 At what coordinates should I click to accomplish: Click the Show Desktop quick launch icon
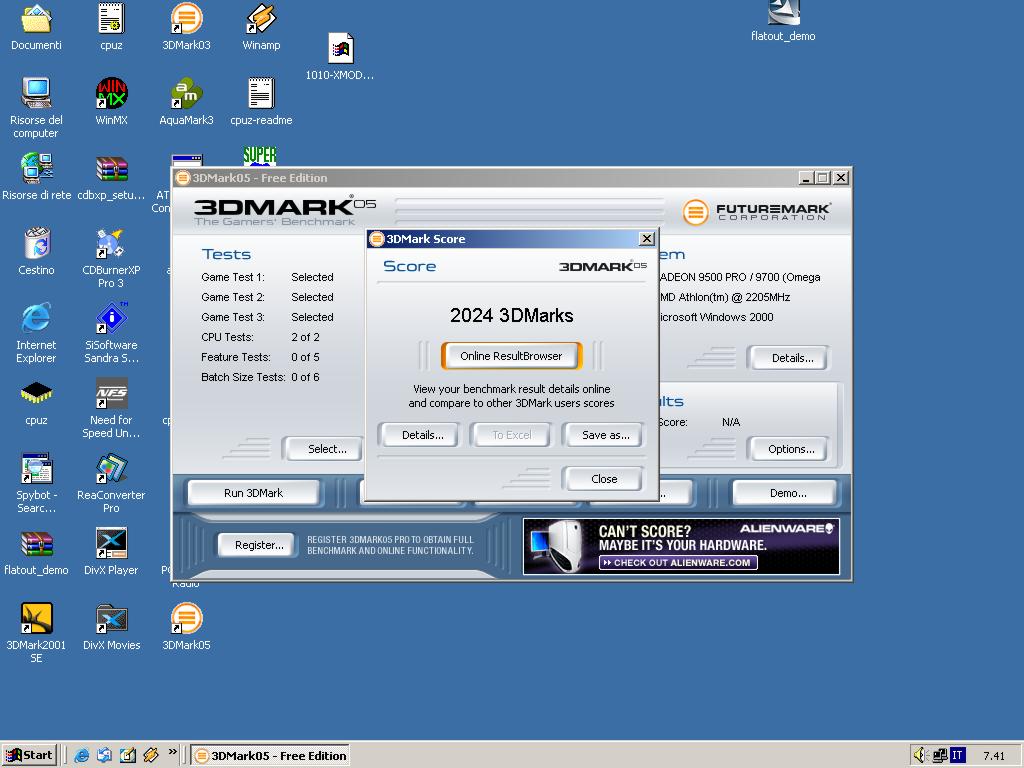coord(127,756)
